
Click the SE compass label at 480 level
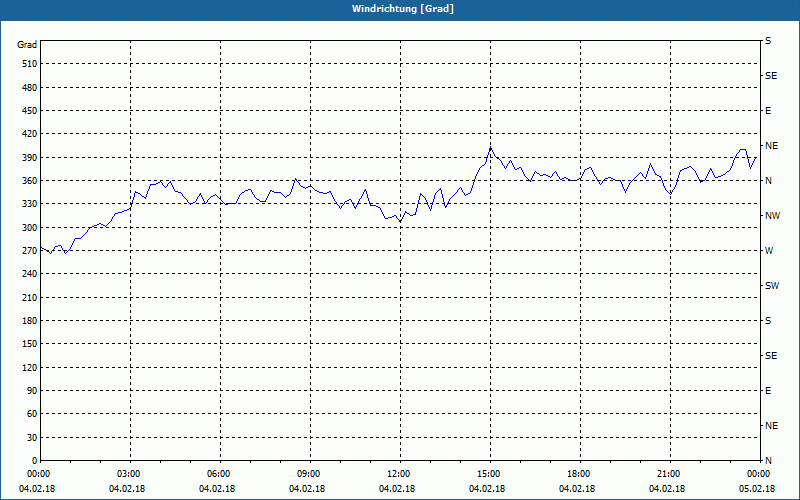[x=771, y=76]
